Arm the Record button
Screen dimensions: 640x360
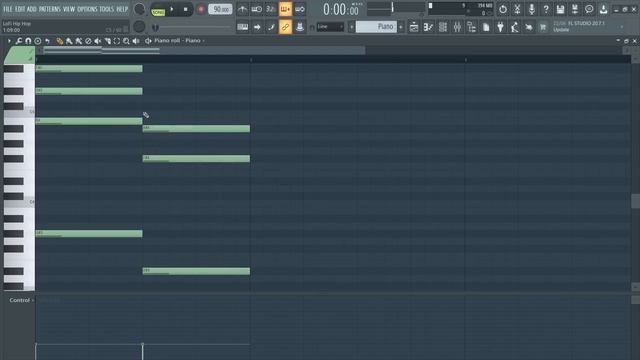tap(200, 9)
